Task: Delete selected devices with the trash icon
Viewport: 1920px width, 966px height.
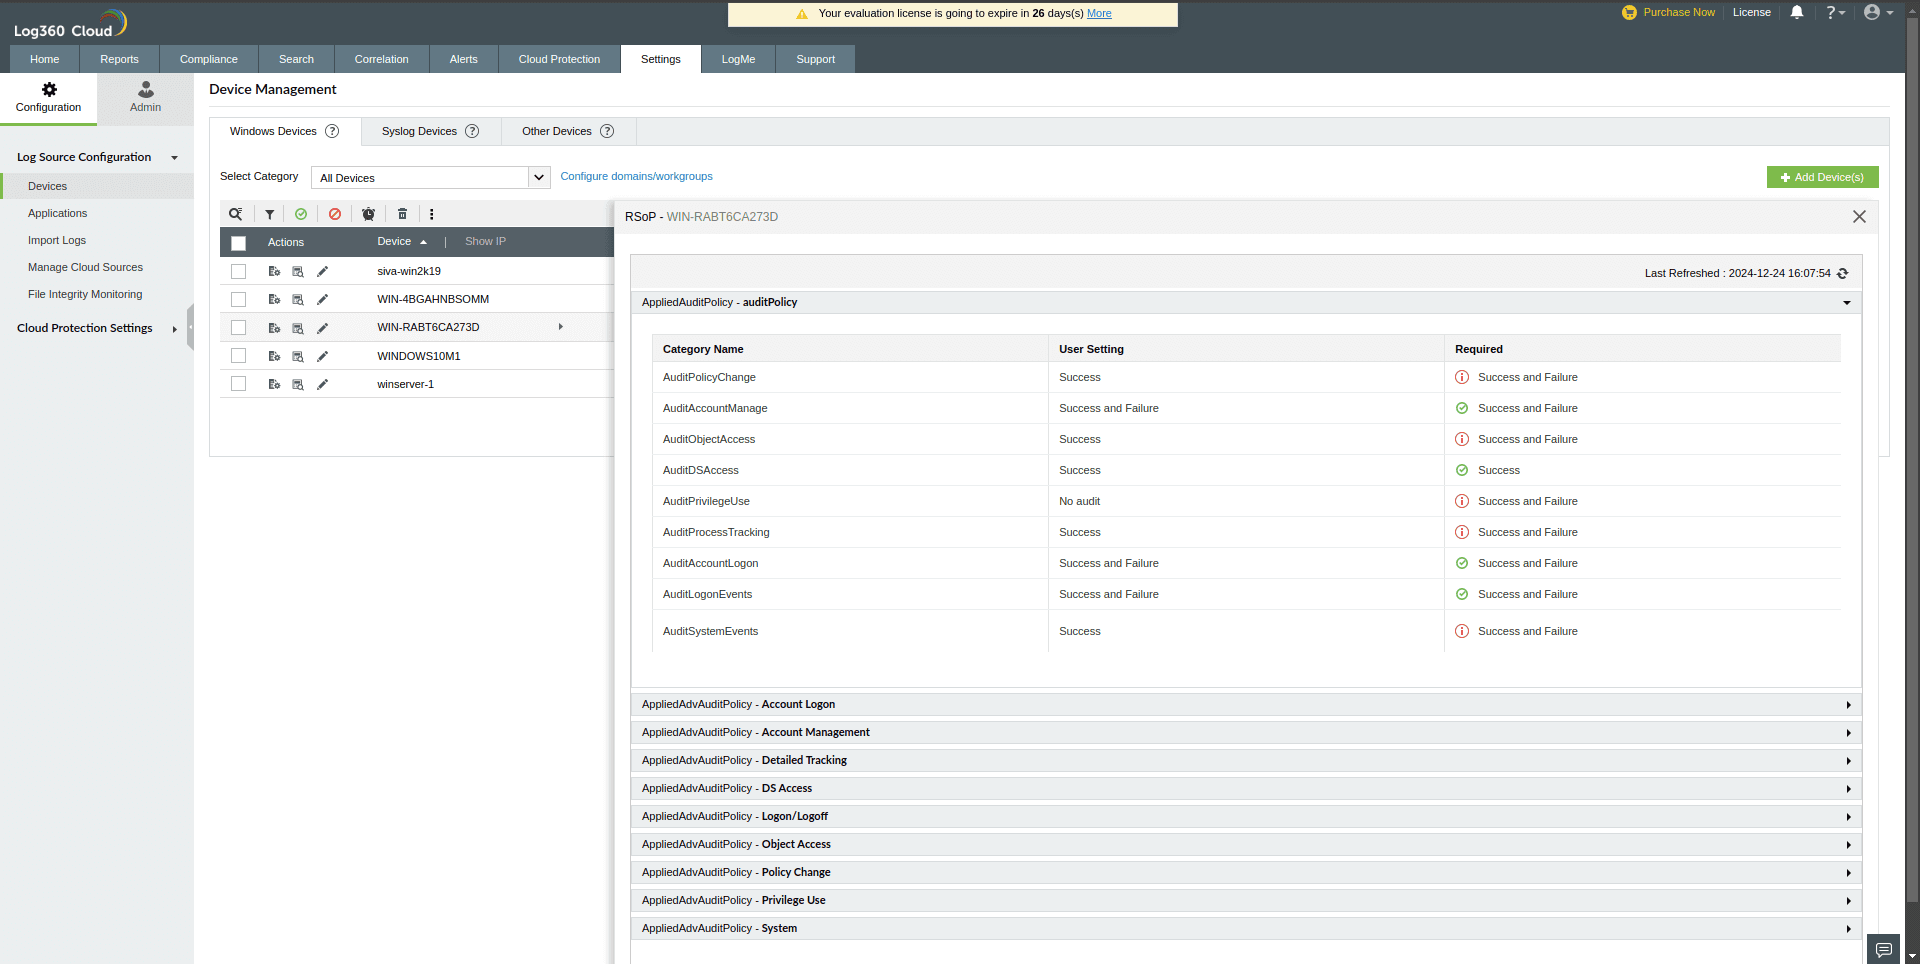Action: click(x=402, y=214)
